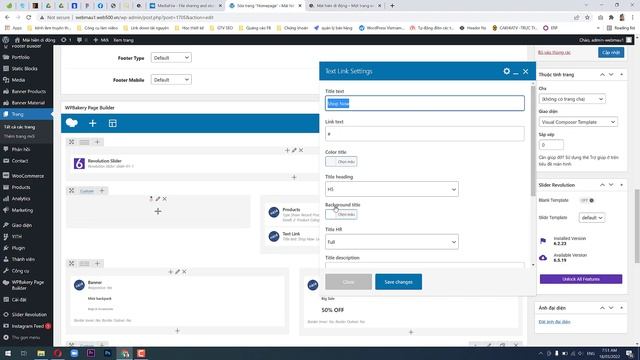Click the order (Sắp xếp) number field
The width and height of the screenshot is (640, 360).
[551, 145]
